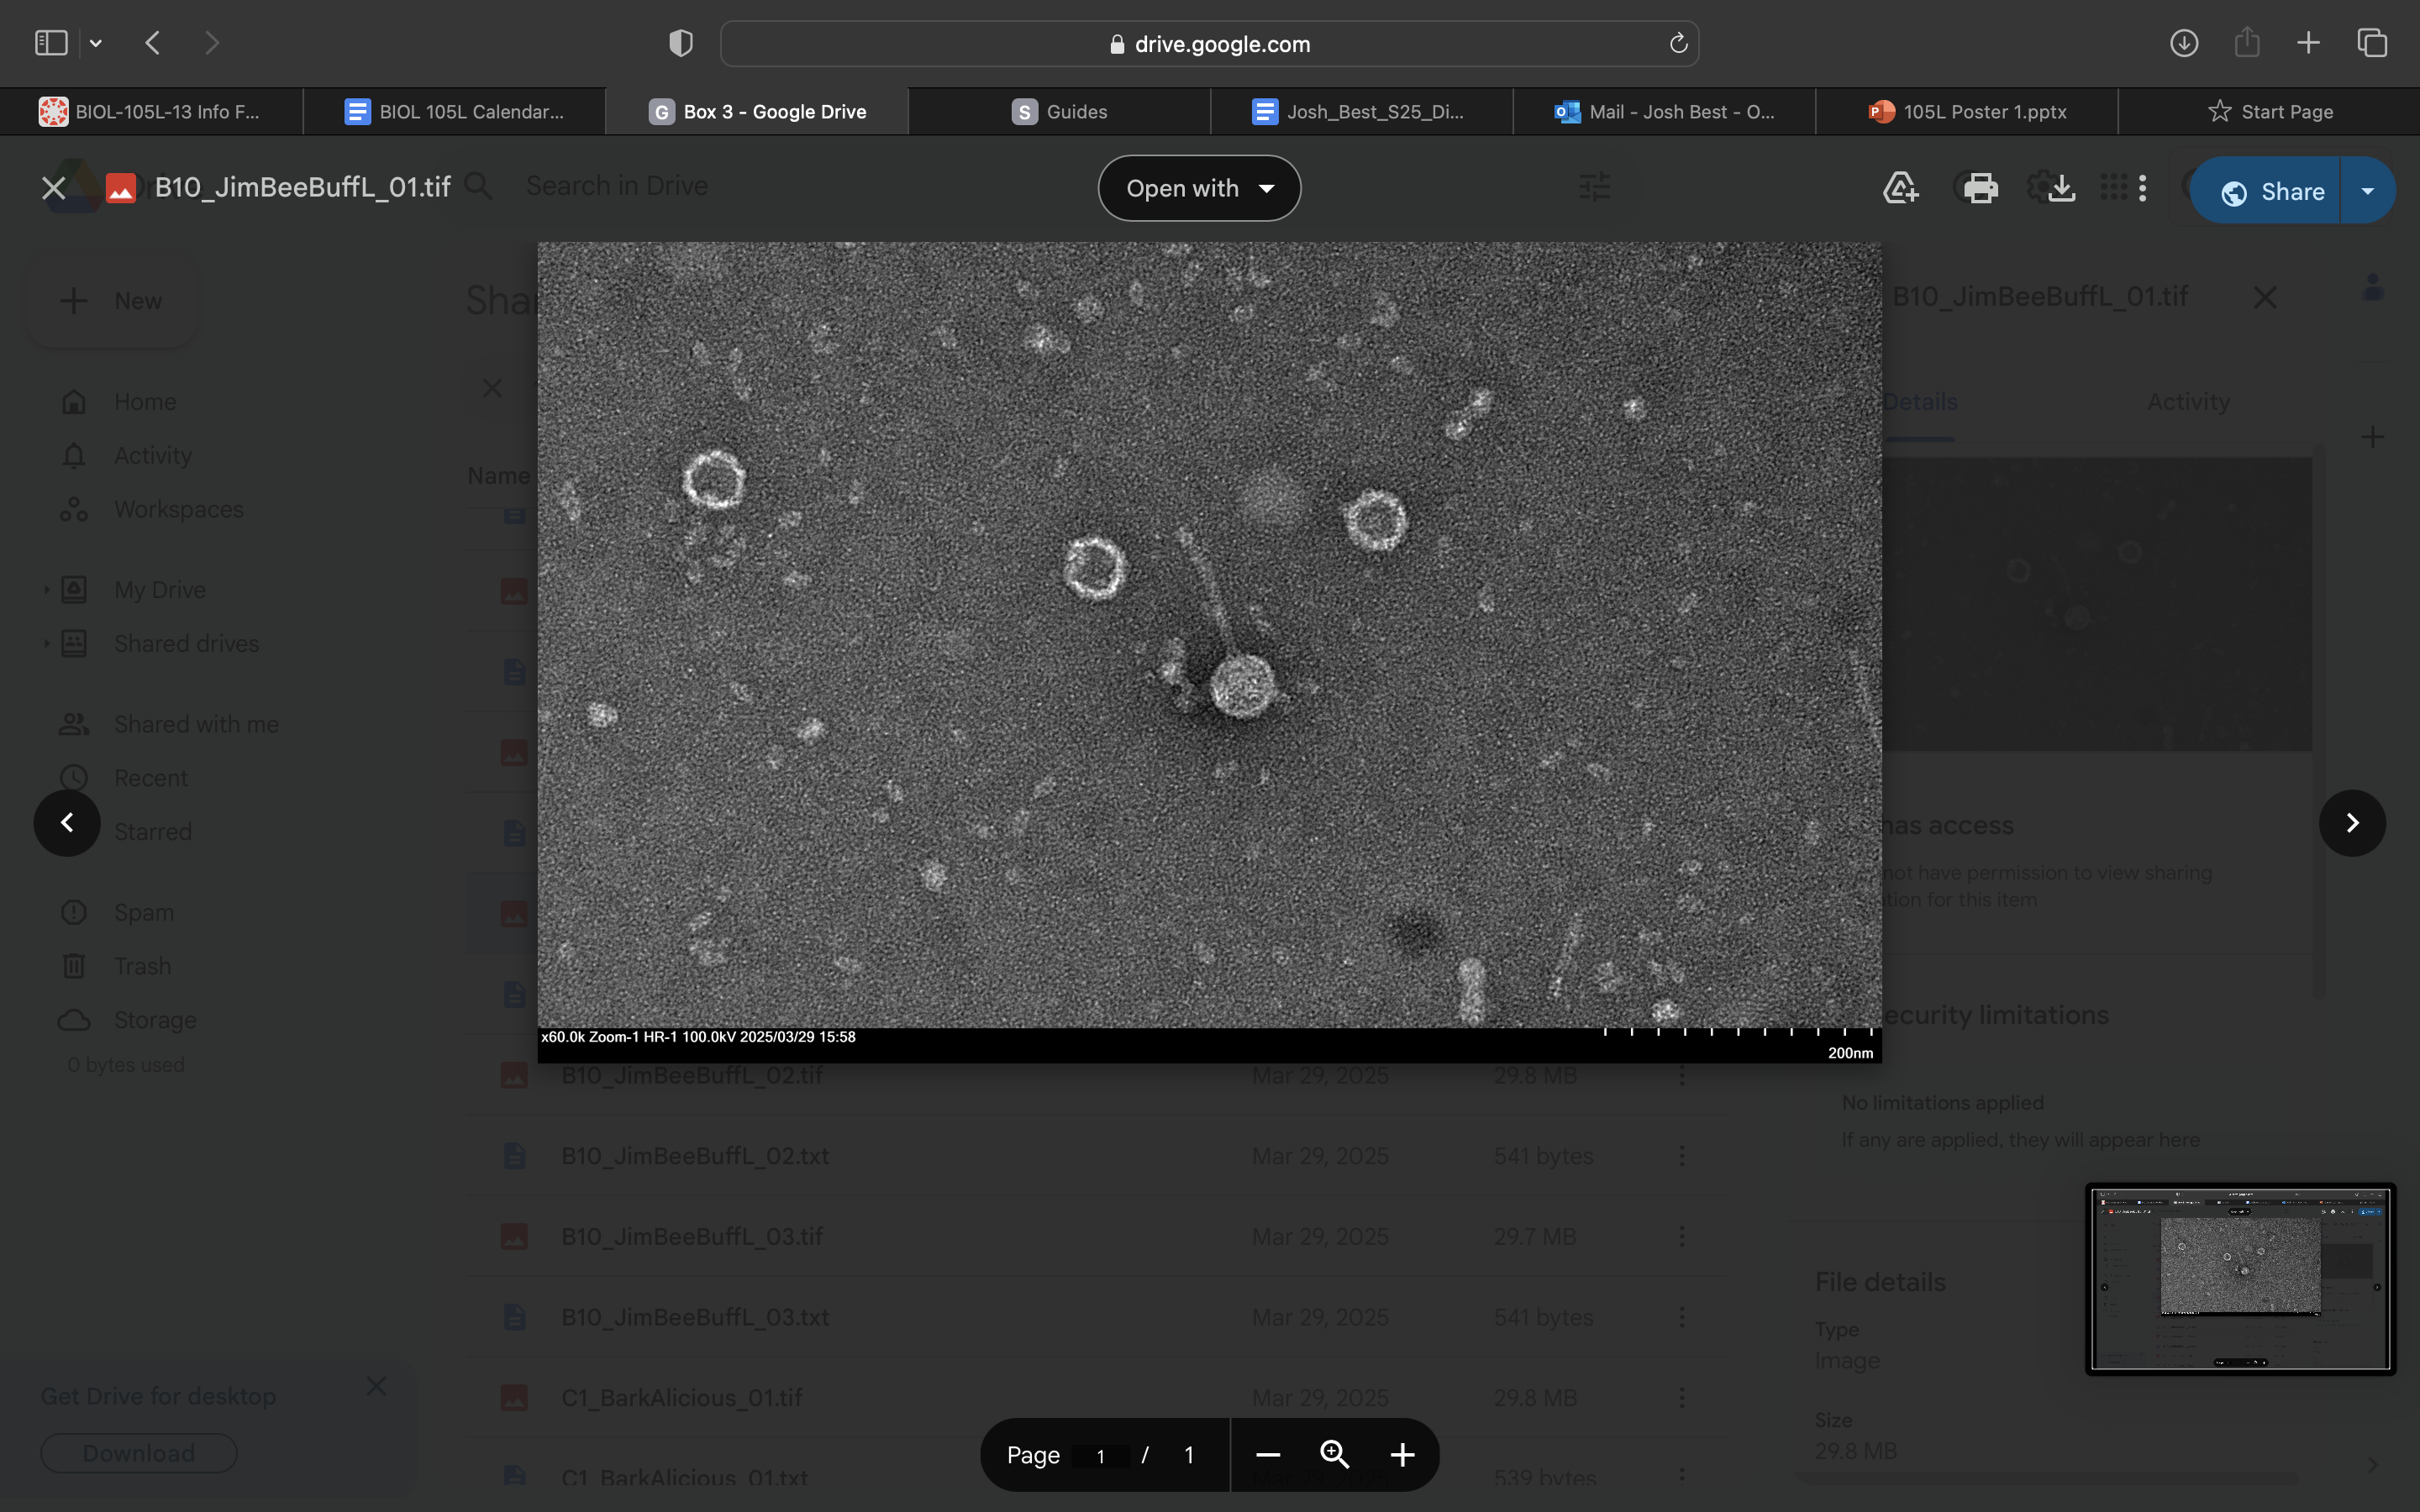
Task: Open the Storage section
Action: [155, 1020]
